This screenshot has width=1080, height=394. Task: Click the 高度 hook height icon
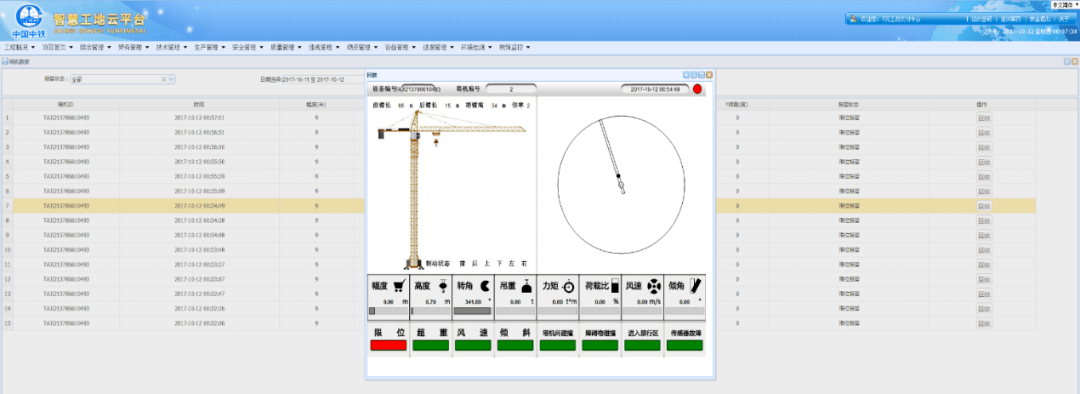point(442,285)
